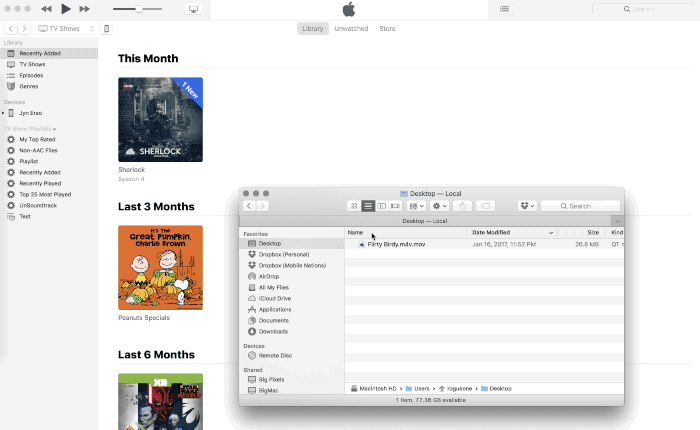700x430 pixels.
Task: Open iCloud Drive in Finder sidebar
Action: (x=292, y=298)
